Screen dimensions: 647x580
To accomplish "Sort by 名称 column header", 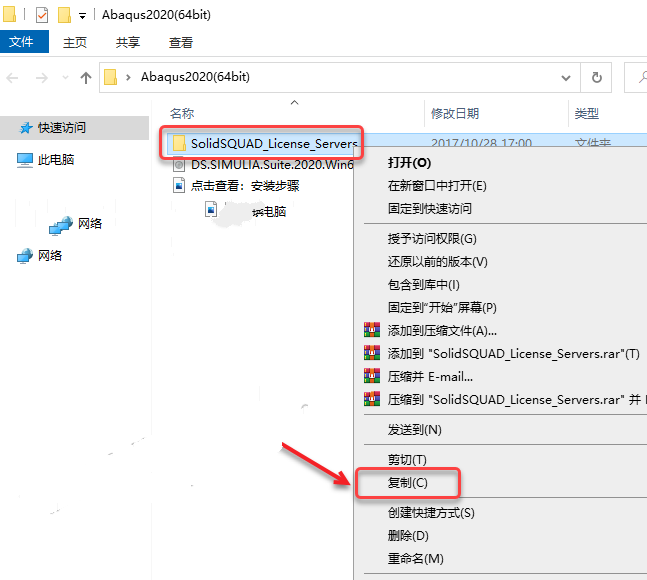I will pyautogui.click(x=182, y=113).
